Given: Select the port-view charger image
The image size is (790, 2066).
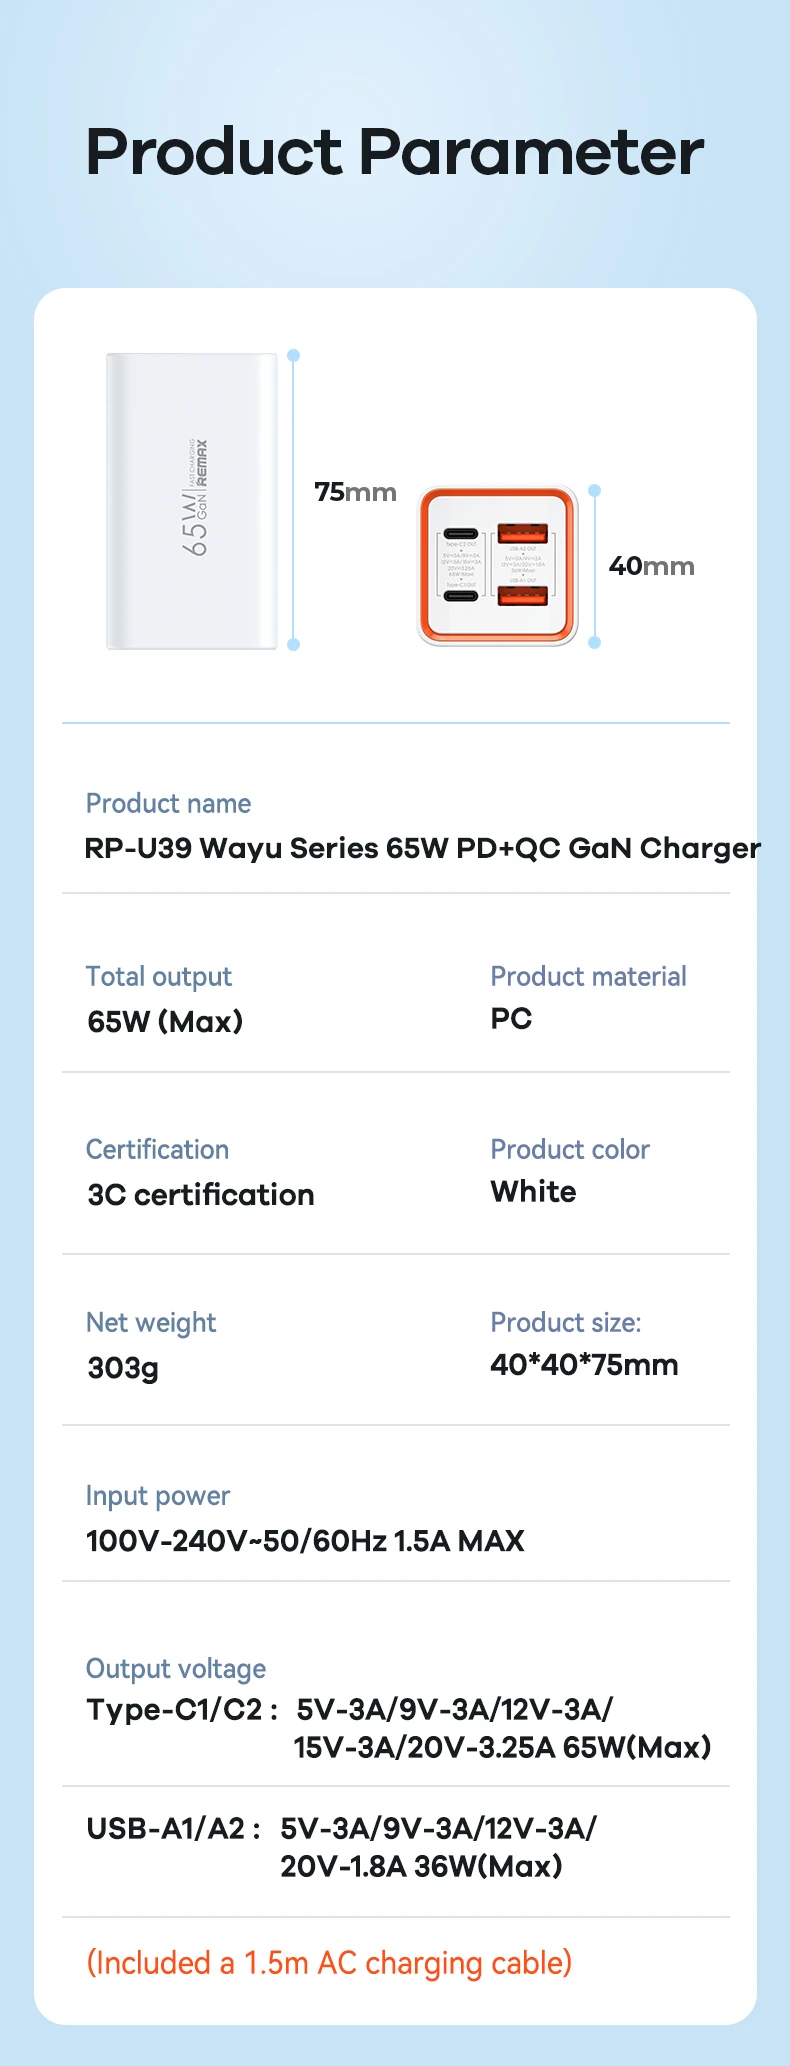Looking at the screenshot, I should coord(498,565).
